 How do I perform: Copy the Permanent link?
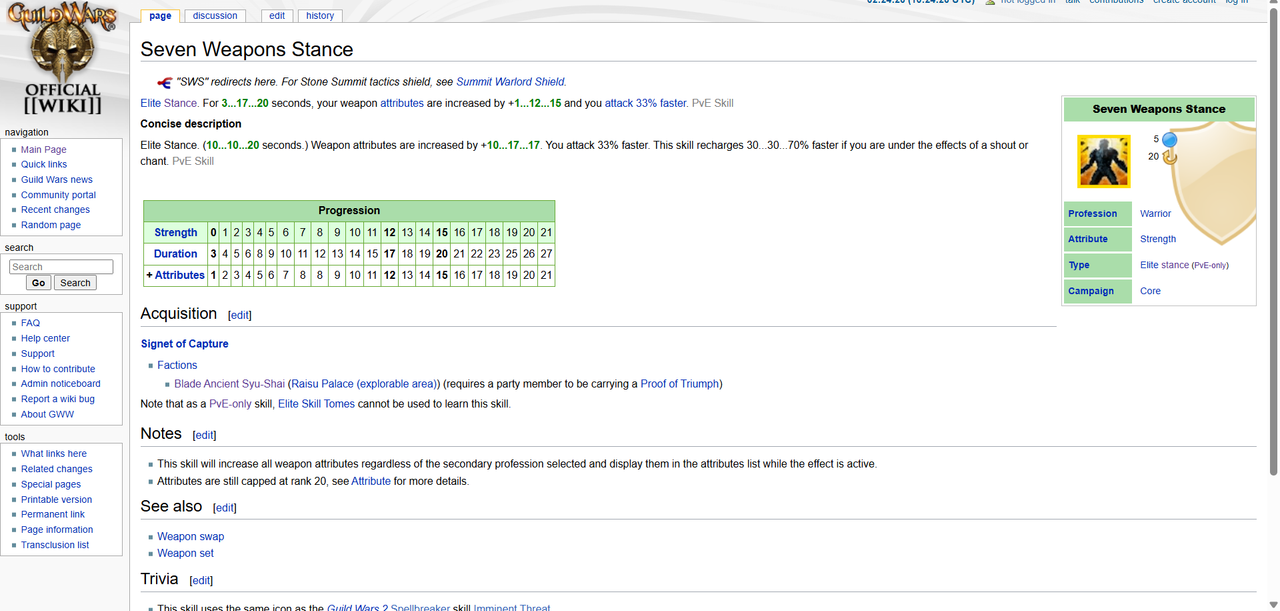[53, 515]
